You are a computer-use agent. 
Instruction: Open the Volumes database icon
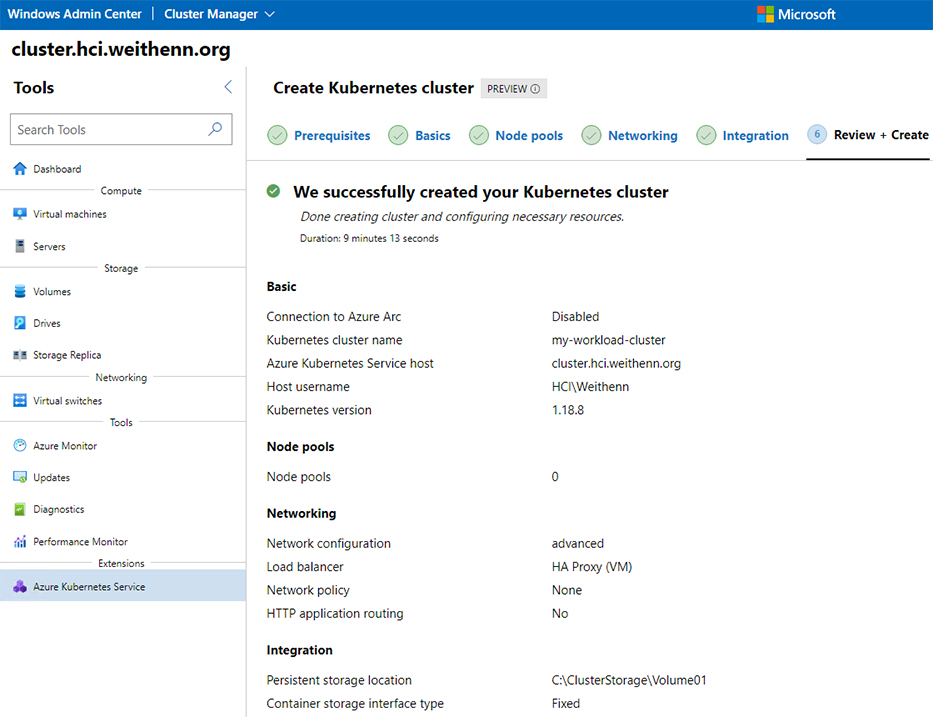(20, 292)
